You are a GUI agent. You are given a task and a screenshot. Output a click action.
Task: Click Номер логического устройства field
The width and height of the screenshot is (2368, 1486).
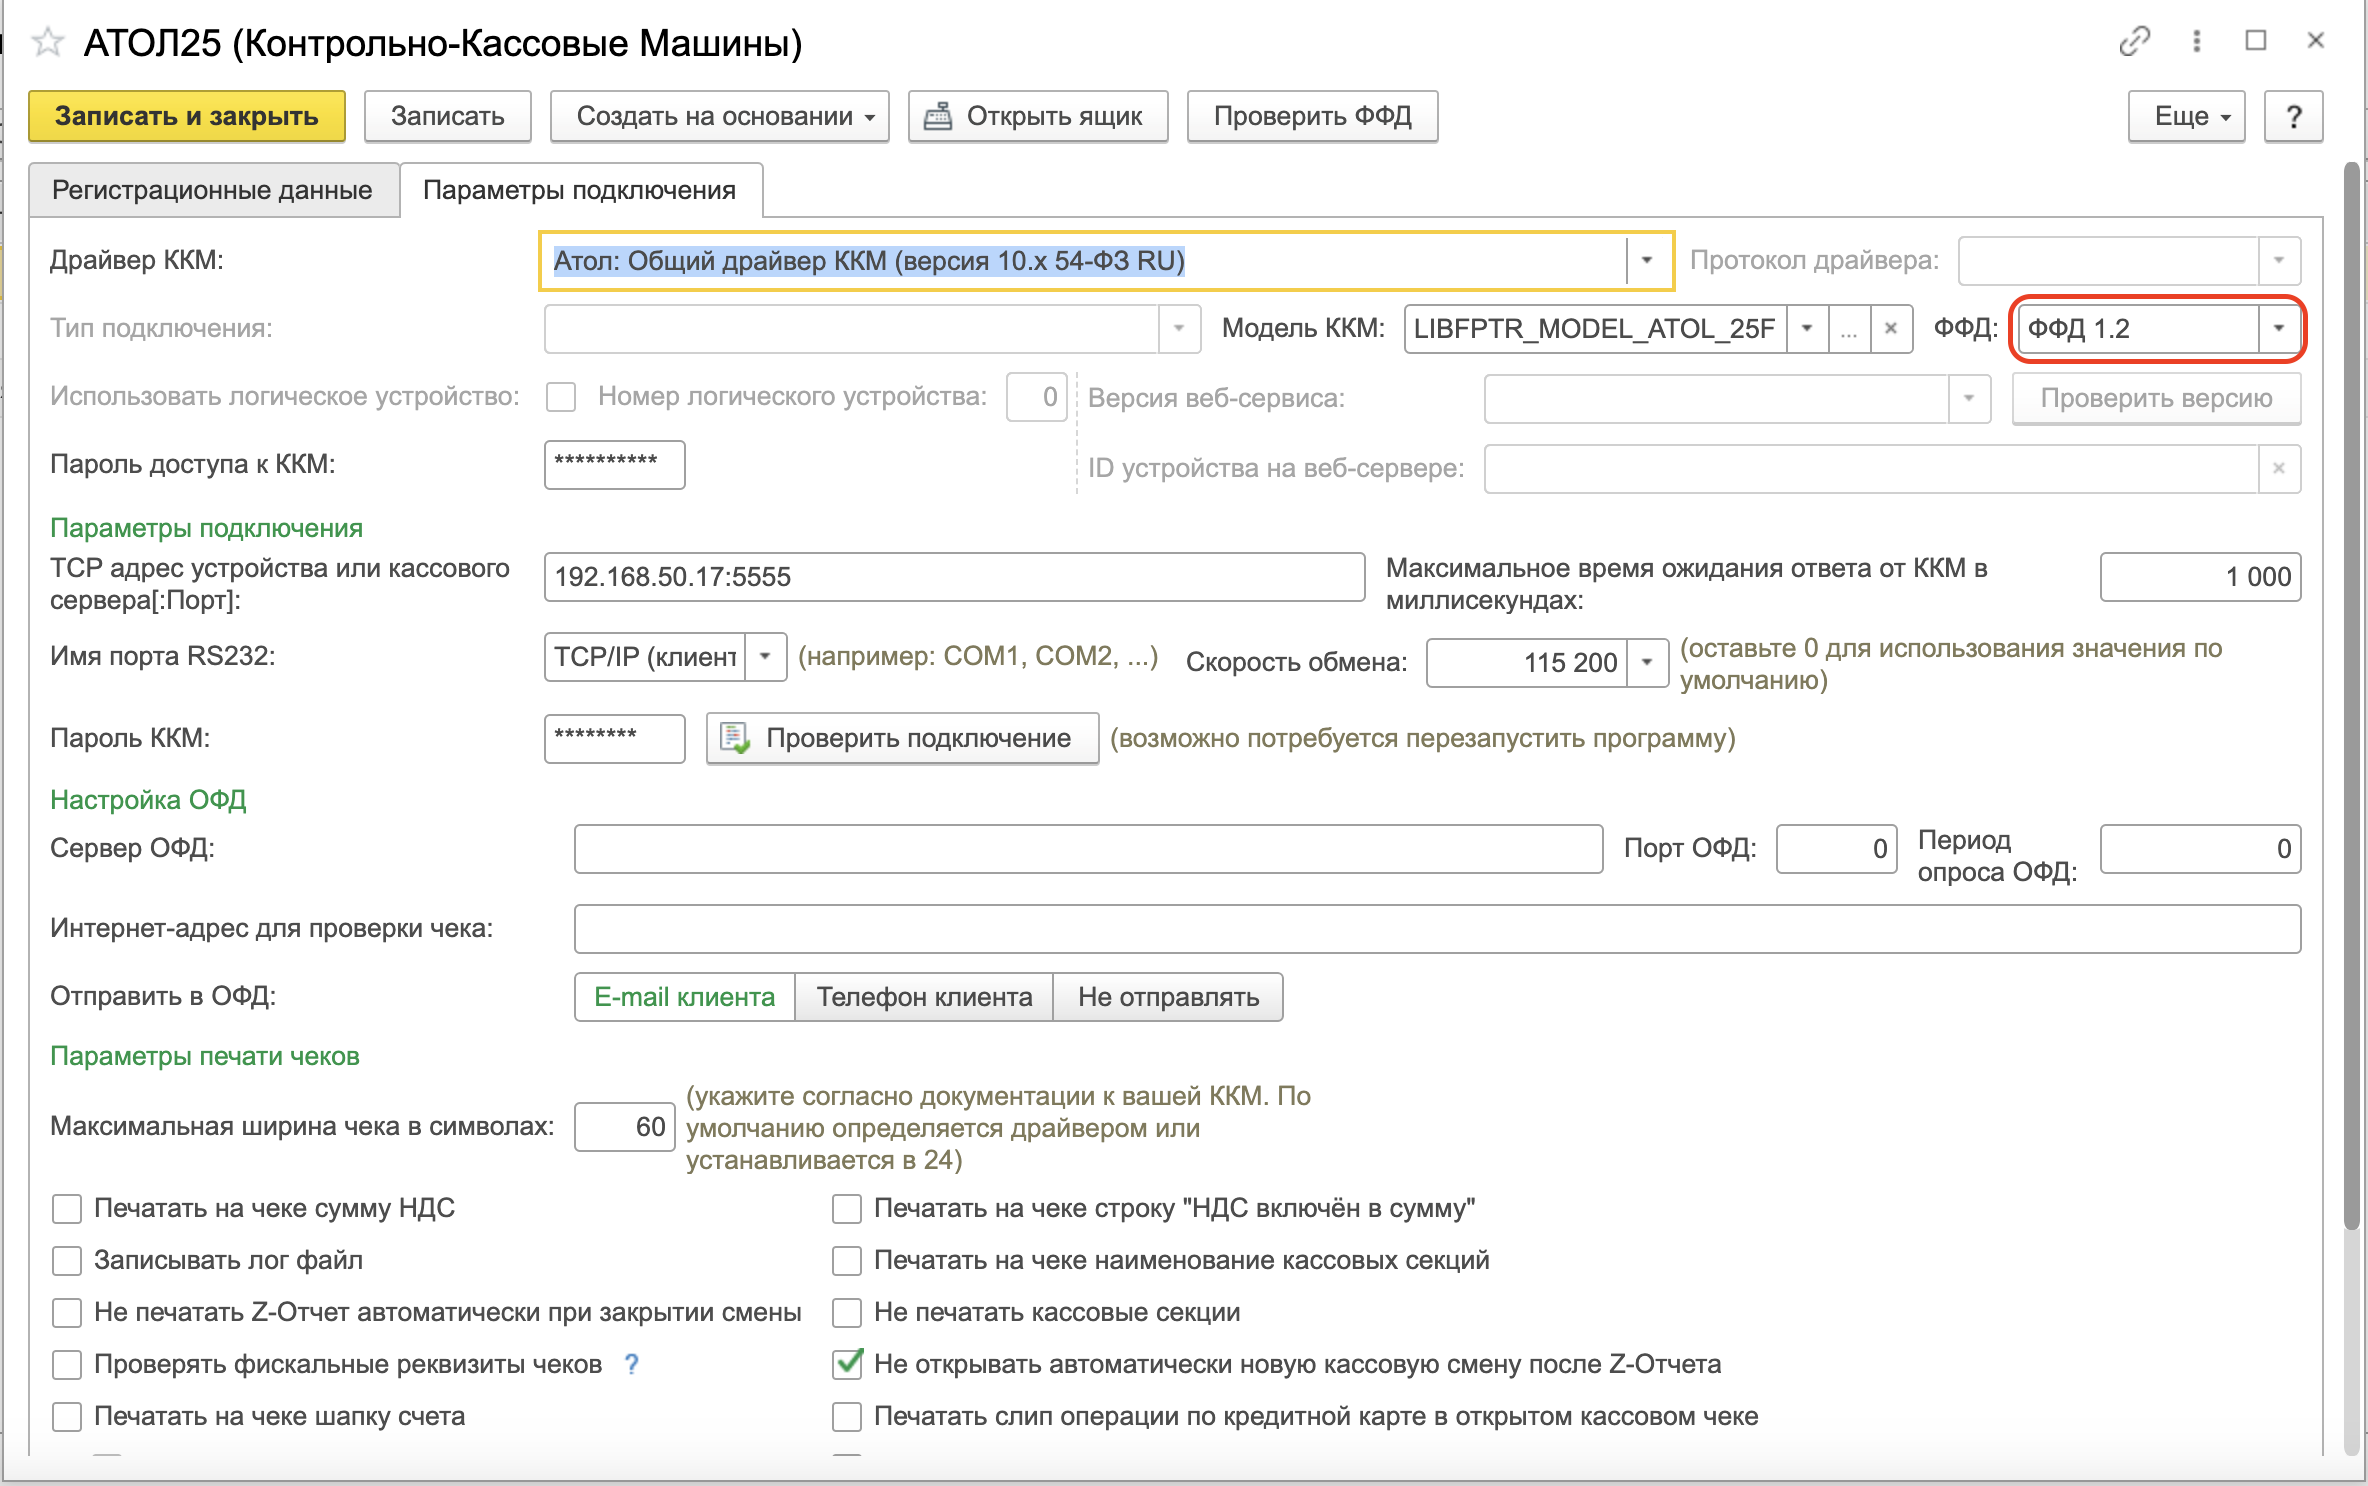tap(1037, 397)
